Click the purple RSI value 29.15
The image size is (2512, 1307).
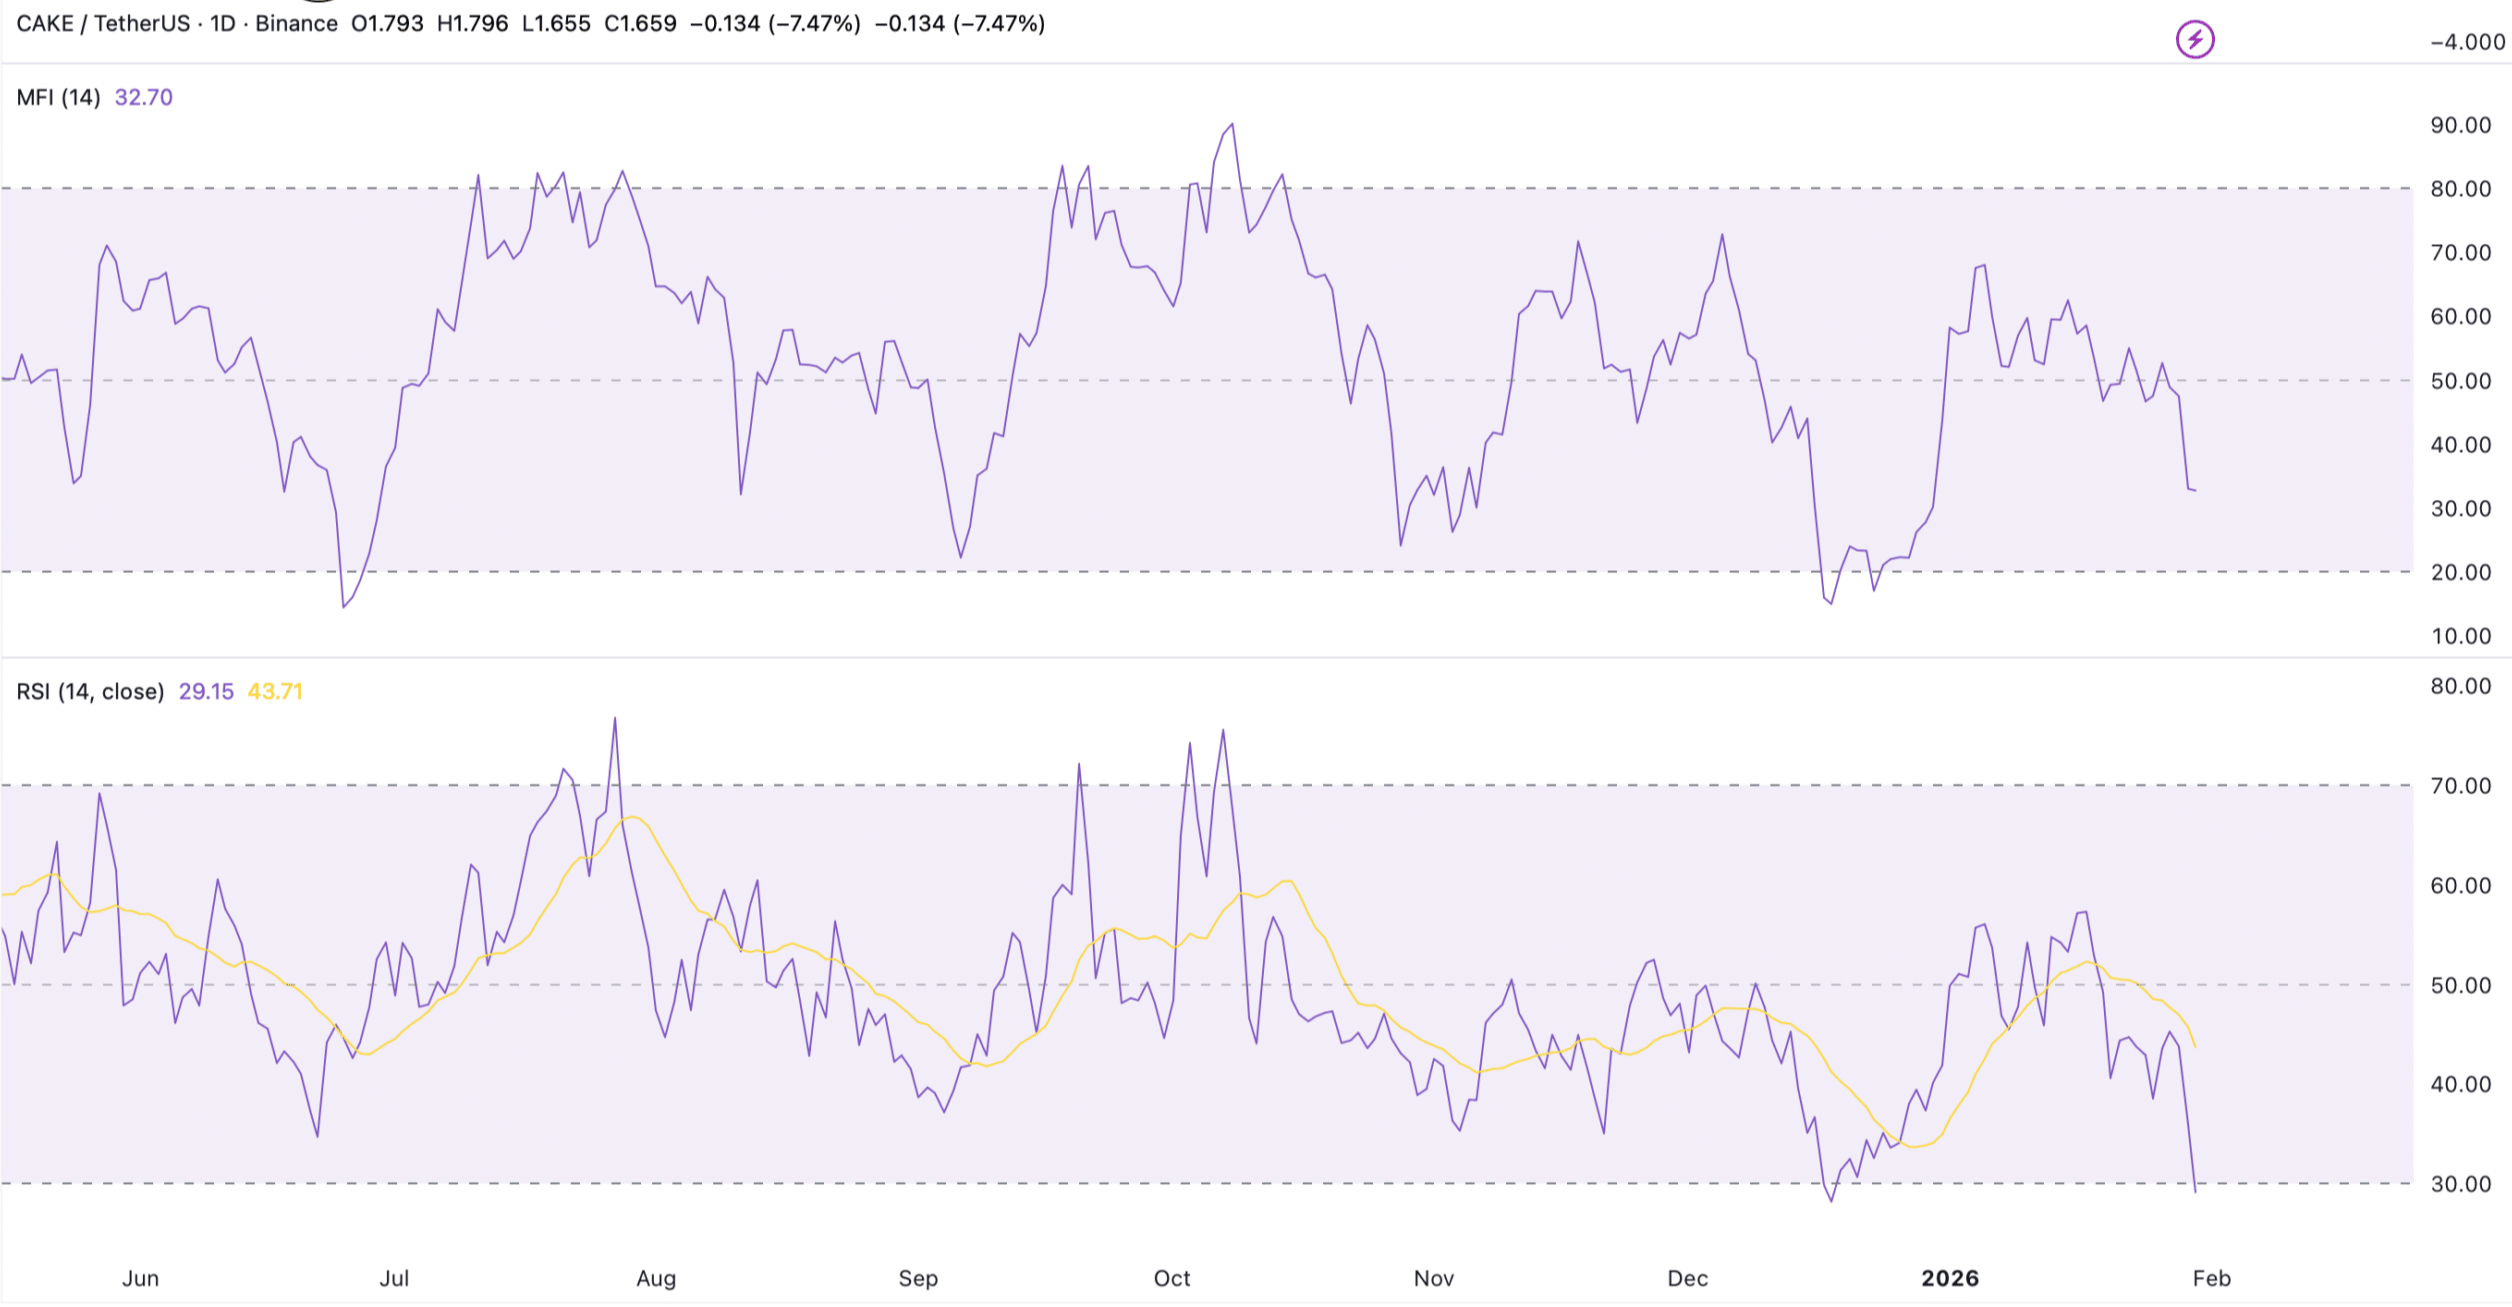(x=206, y=691)
